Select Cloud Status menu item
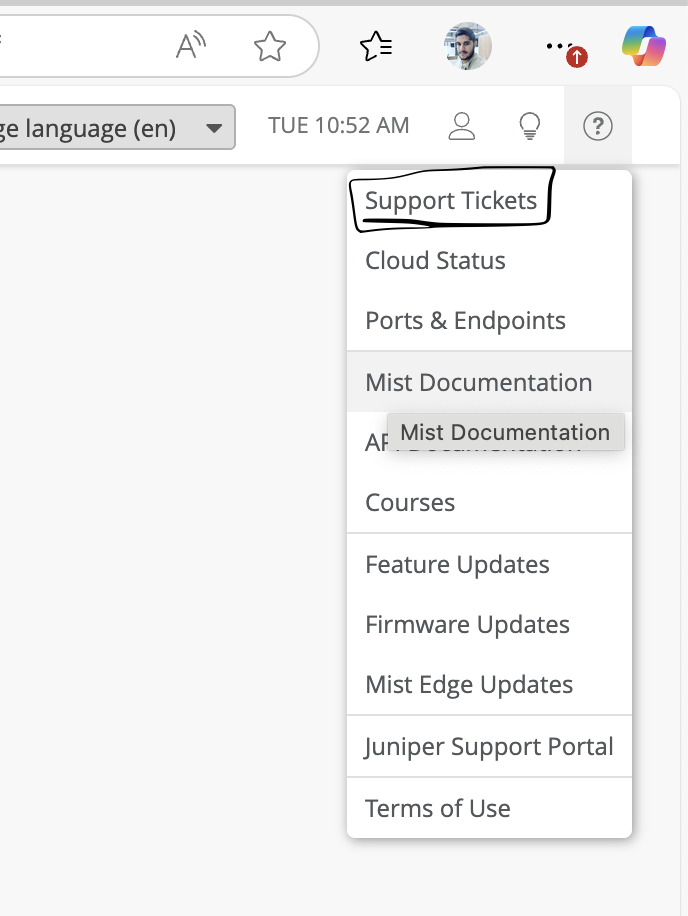 (x=435, y=261)
